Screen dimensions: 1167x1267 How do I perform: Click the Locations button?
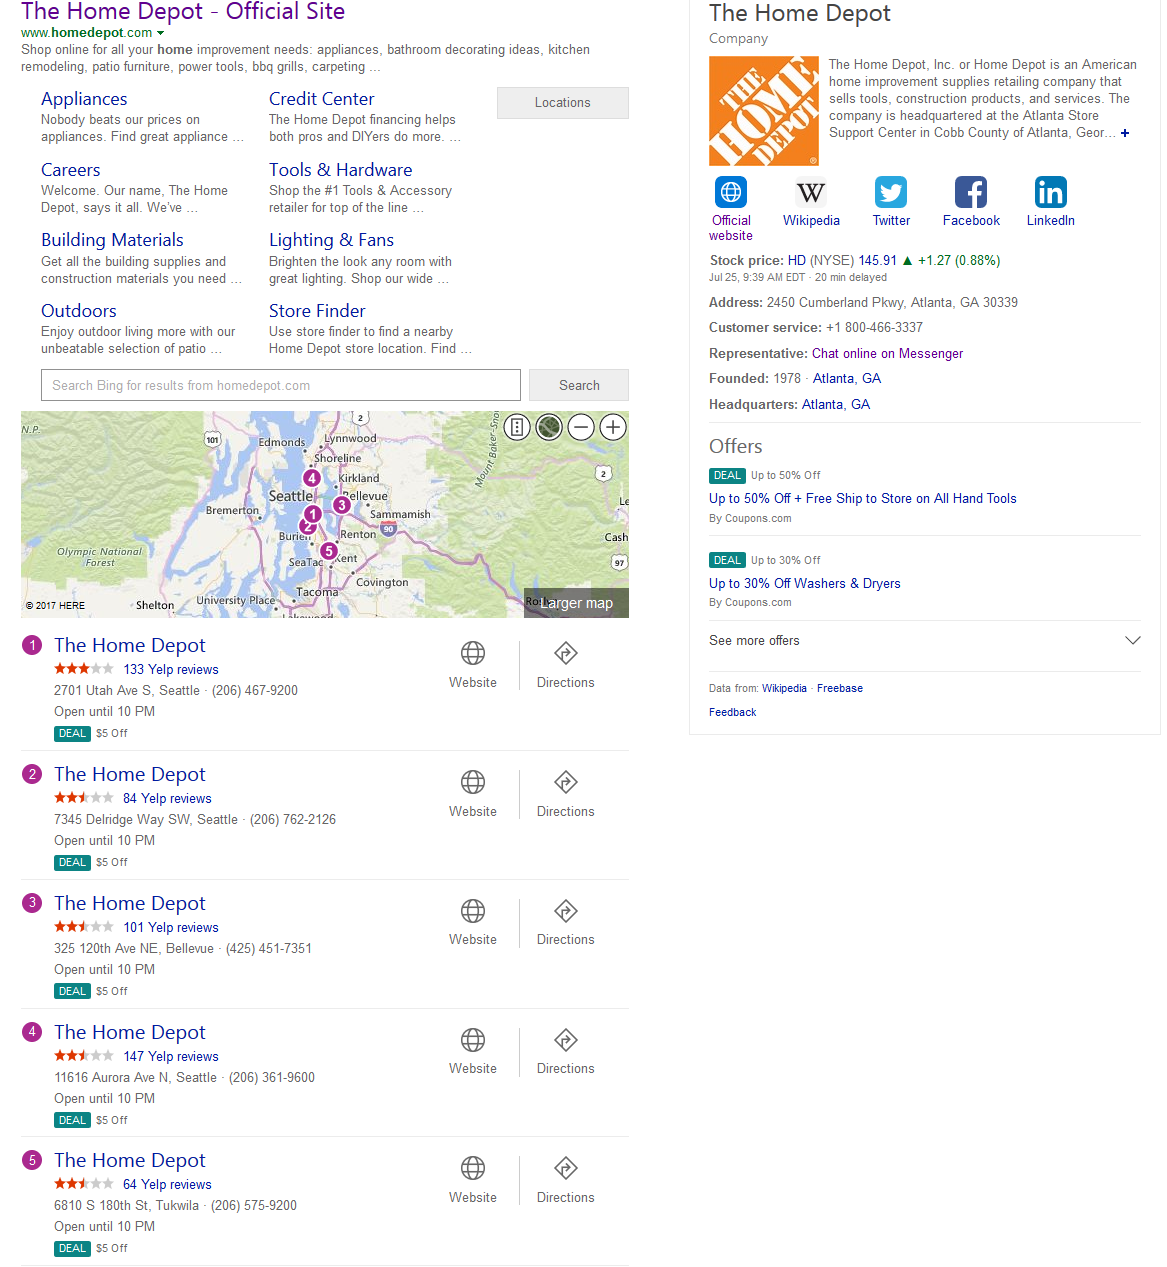coord(562,103)
